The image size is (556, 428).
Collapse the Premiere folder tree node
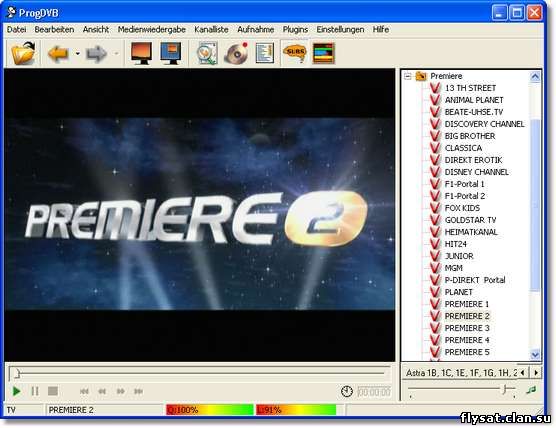tap(408, 76)
